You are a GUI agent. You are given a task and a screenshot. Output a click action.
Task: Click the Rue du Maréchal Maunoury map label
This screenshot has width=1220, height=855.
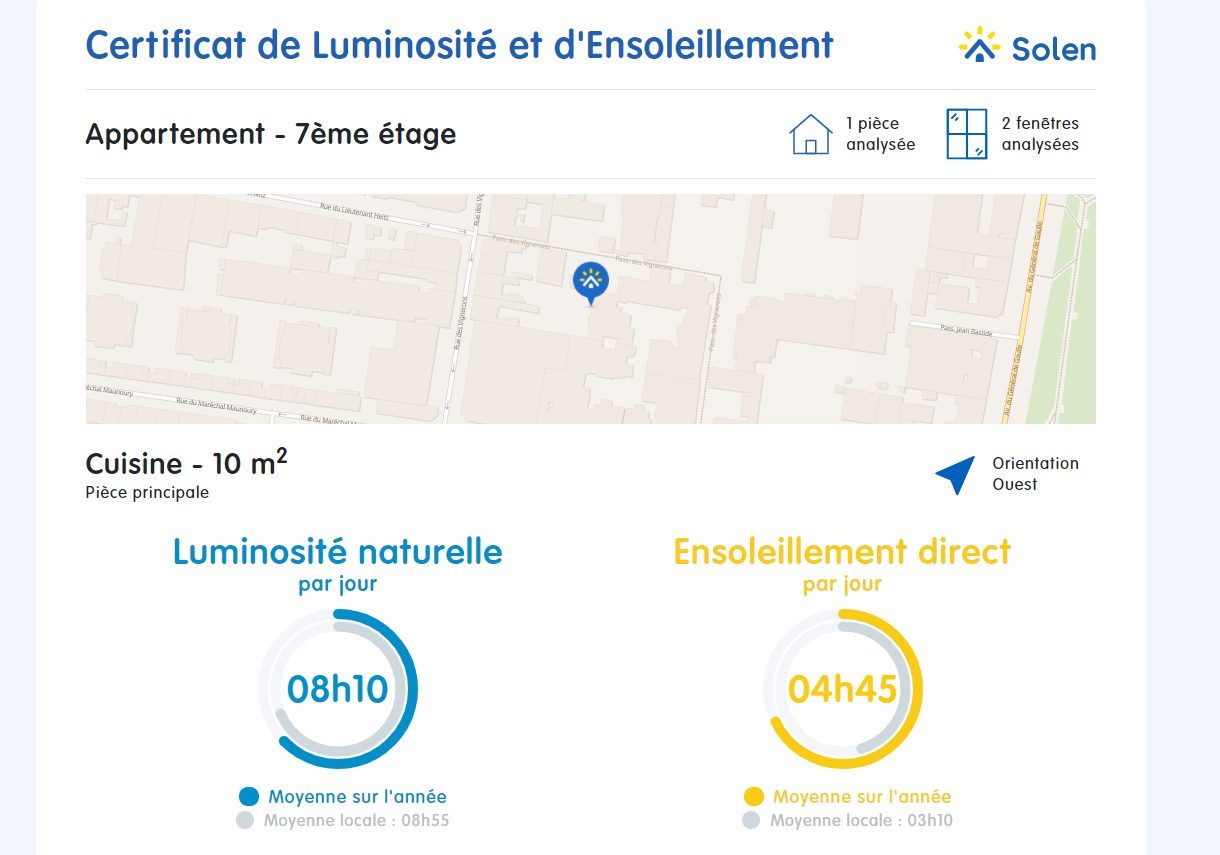(x=216, y=405)
